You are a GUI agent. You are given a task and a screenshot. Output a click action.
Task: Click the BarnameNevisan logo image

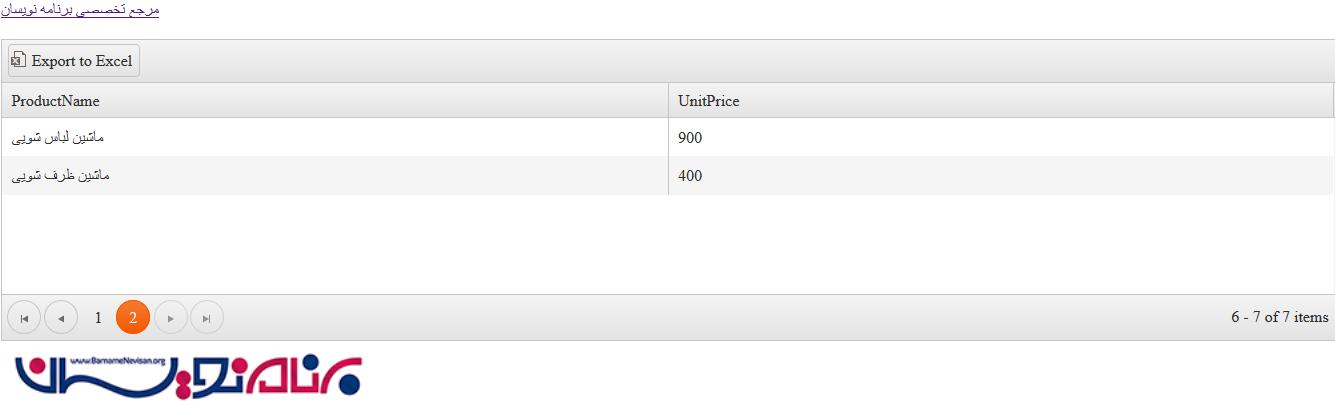188,375
